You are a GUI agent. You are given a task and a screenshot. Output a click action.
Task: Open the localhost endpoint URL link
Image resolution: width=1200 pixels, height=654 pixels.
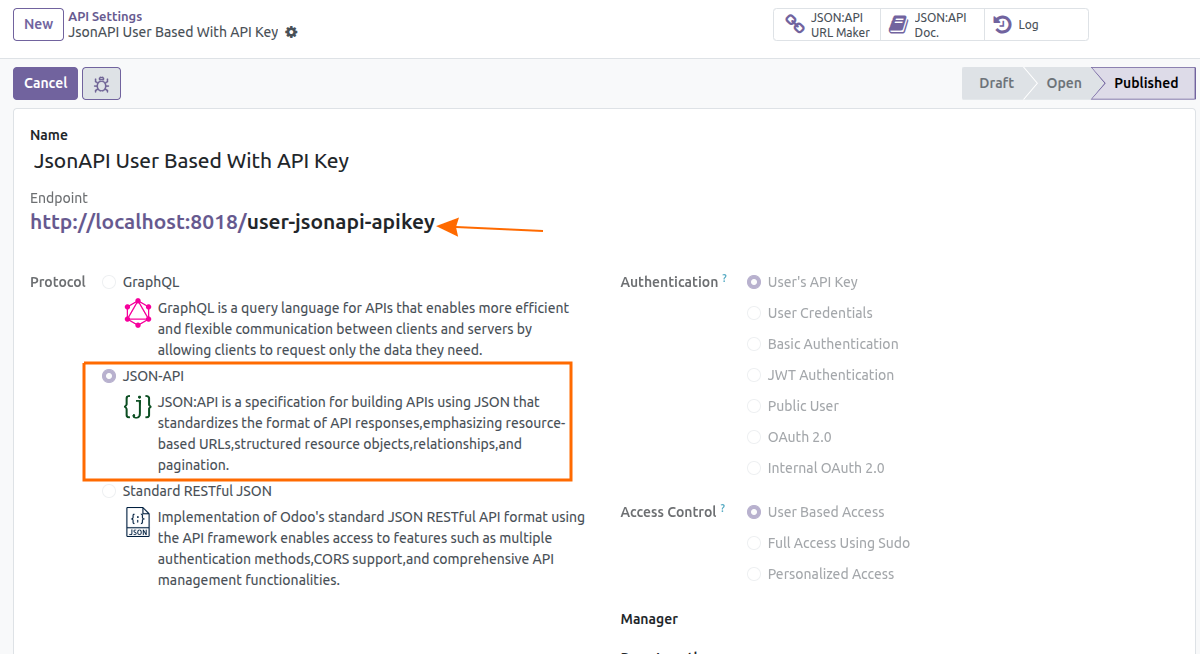click(232, 223)
